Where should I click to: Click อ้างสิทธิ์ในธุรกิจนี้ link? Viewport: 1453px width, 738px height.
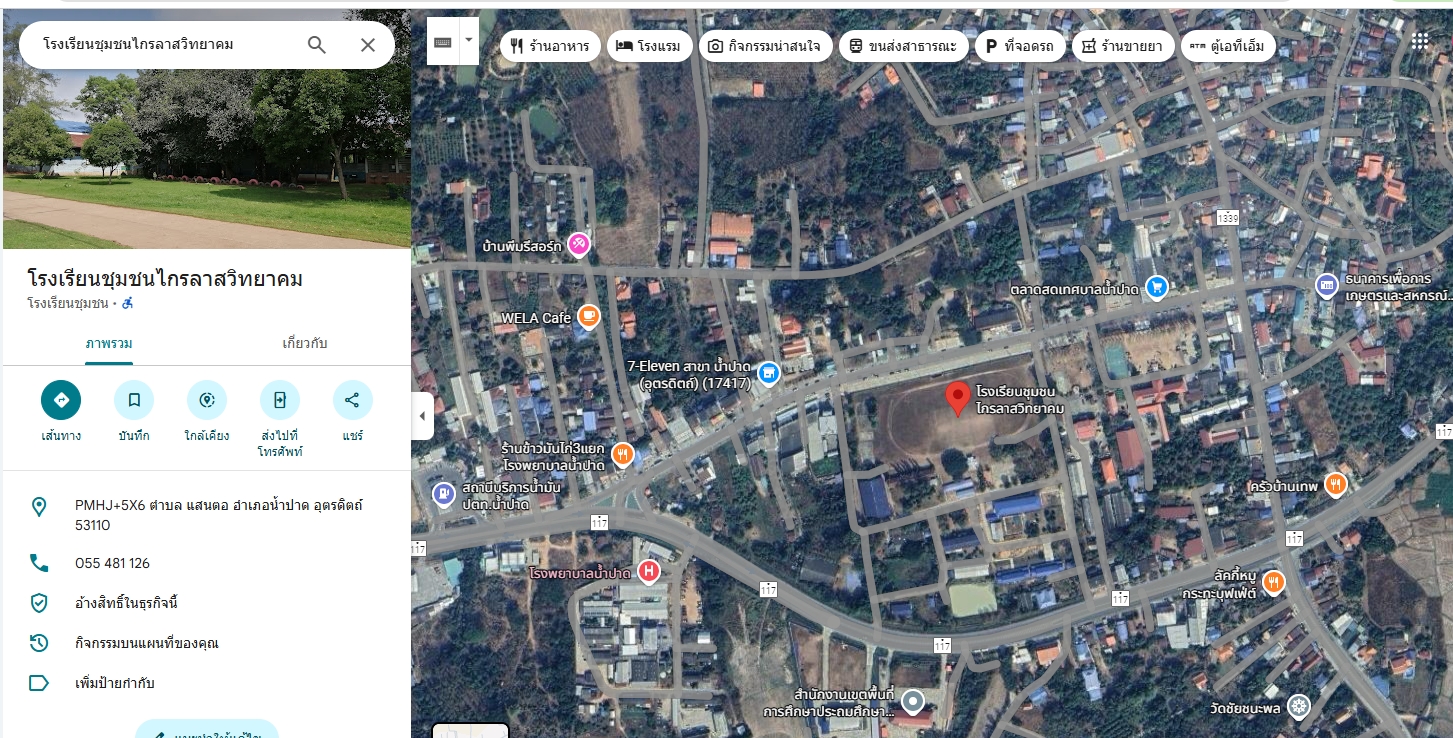(x=126, y=603)
